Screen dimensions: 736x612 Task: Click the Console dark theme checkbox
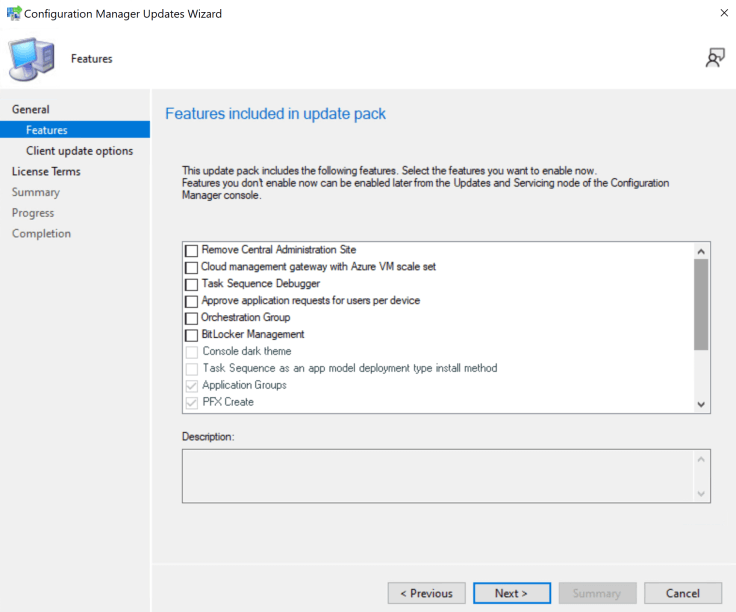click(192, 352)
